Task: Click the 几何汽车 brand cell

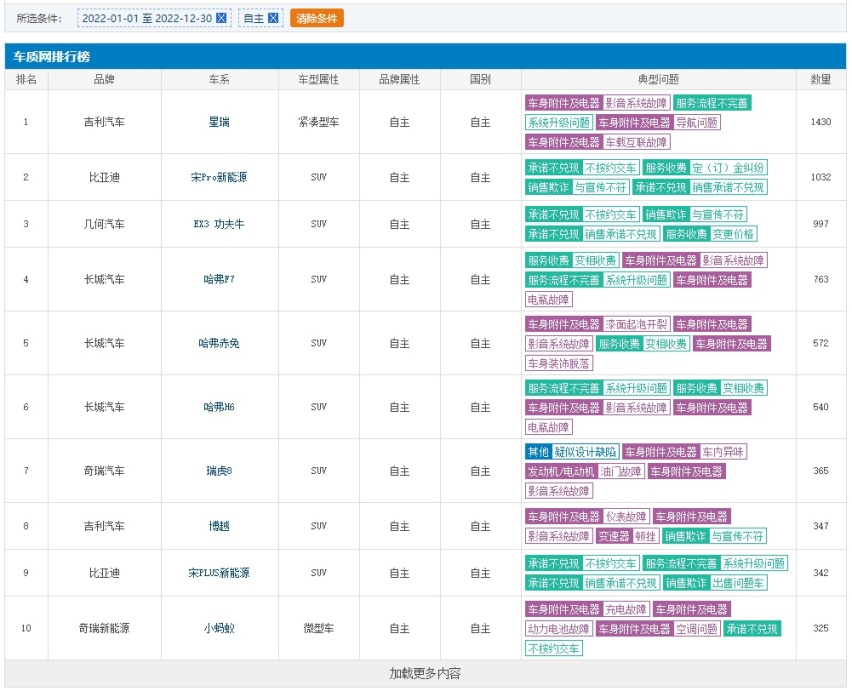Action: pyautogui.click(x=104, y=224)
